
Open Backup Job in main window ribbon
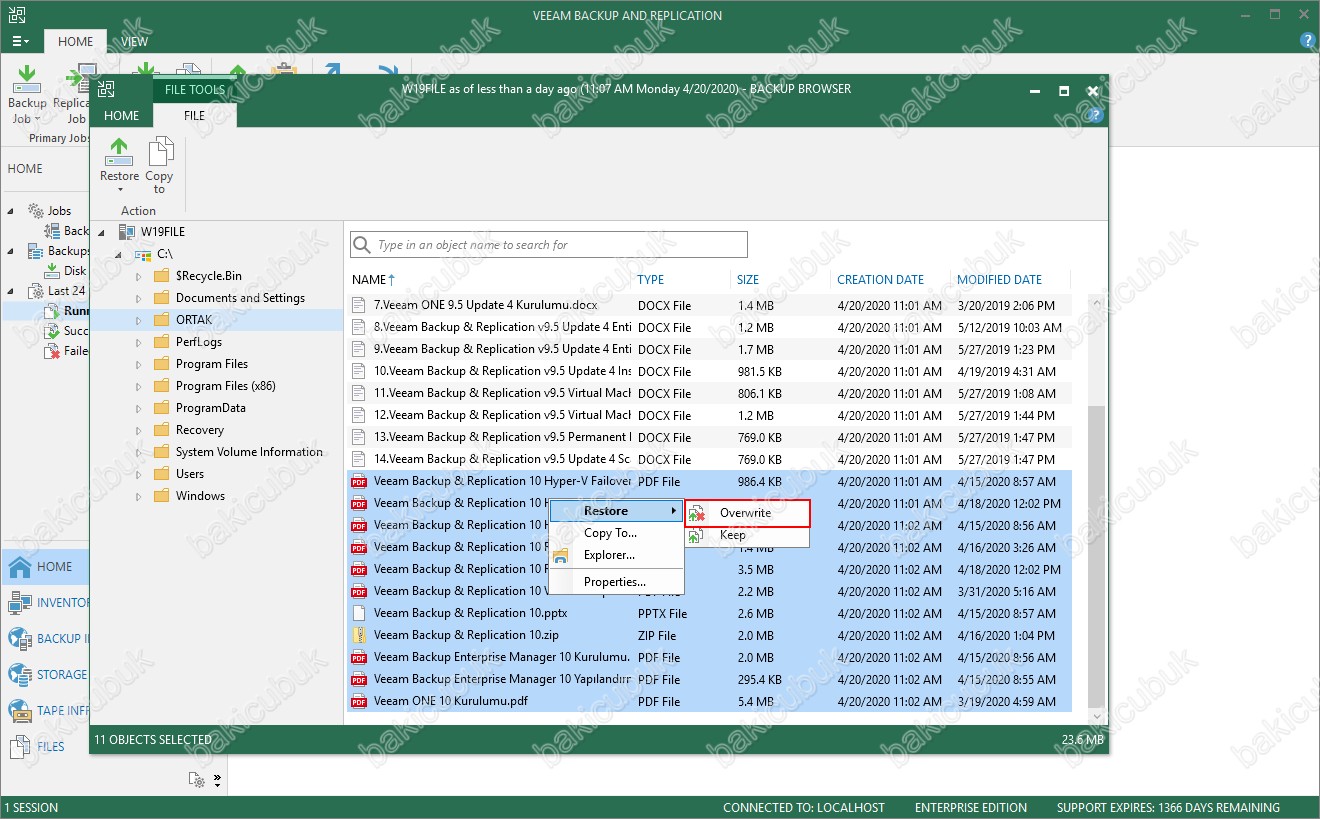[x=27, y=93]
